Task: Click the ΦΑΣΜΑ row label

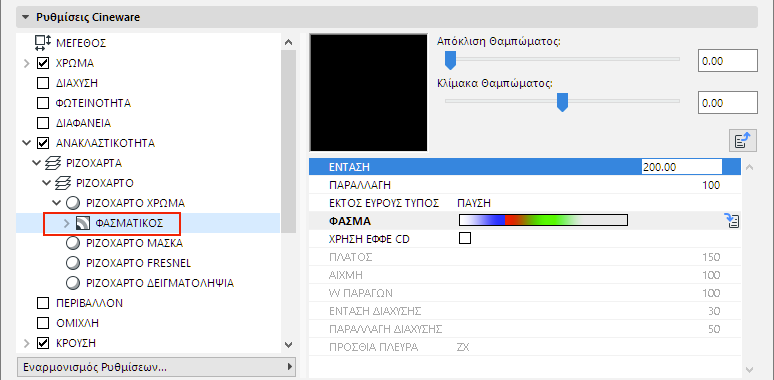Action: [x=349, y=221]
